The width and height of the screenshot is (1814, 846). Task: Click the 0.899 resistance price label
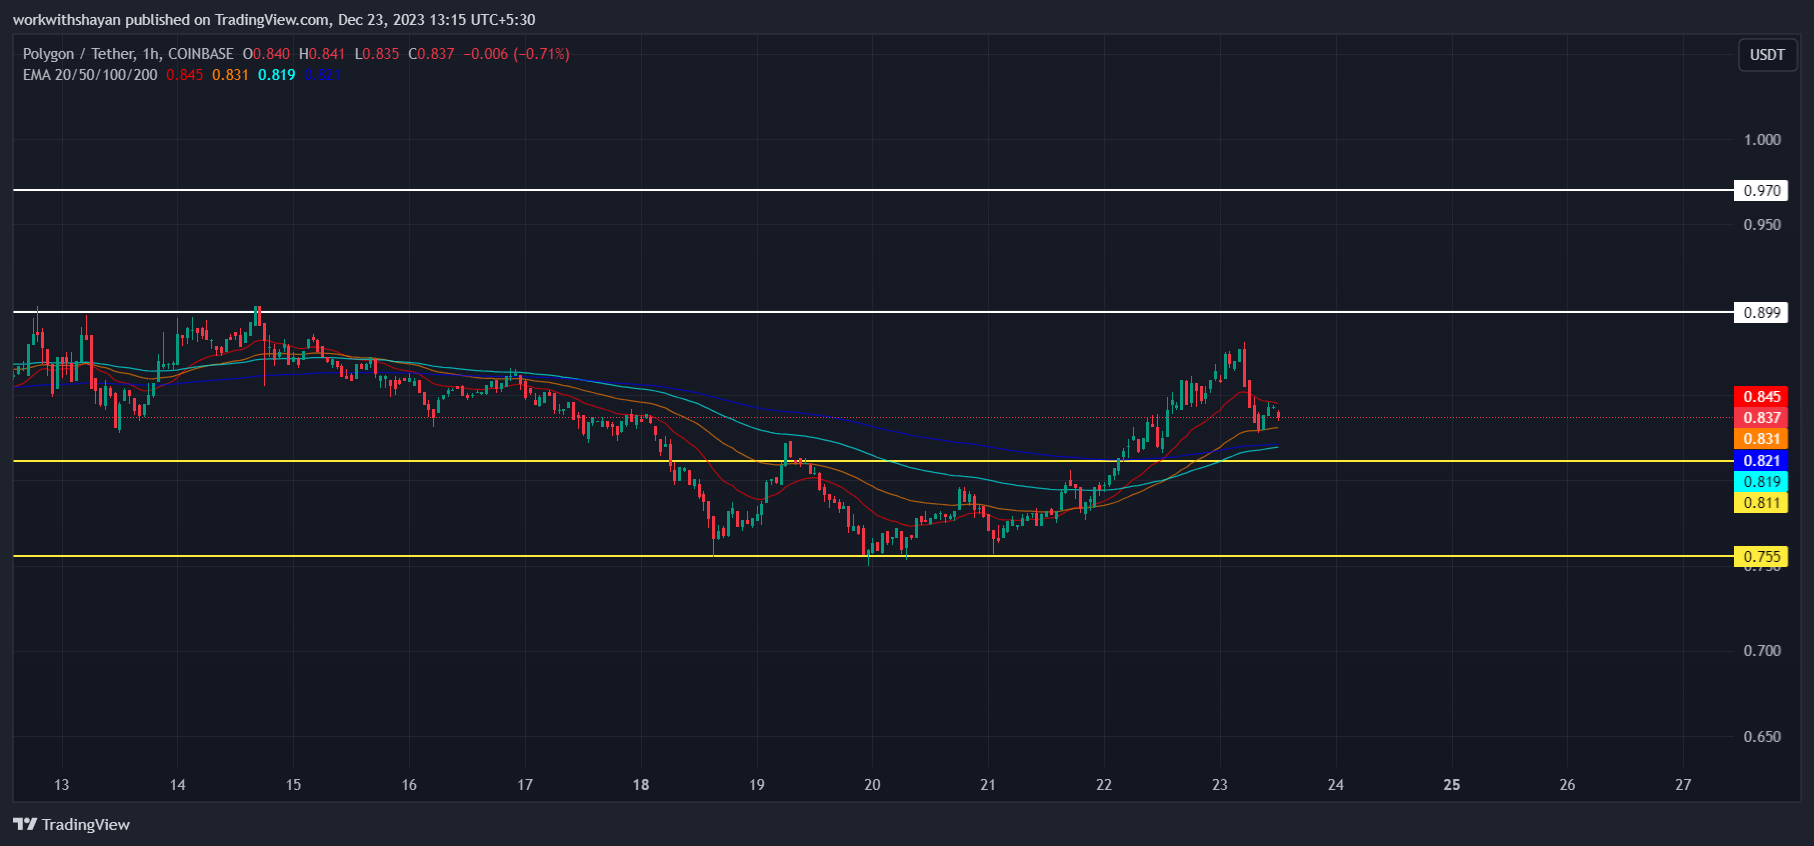[1761, 312]
